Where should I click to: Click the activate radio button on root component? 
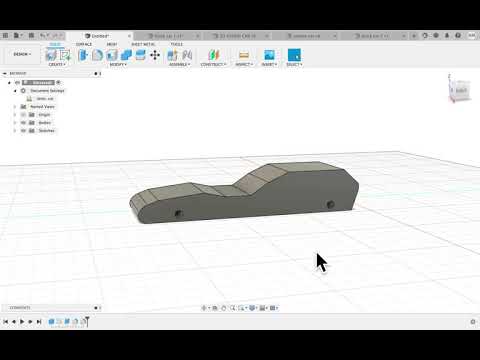(58, 82)
